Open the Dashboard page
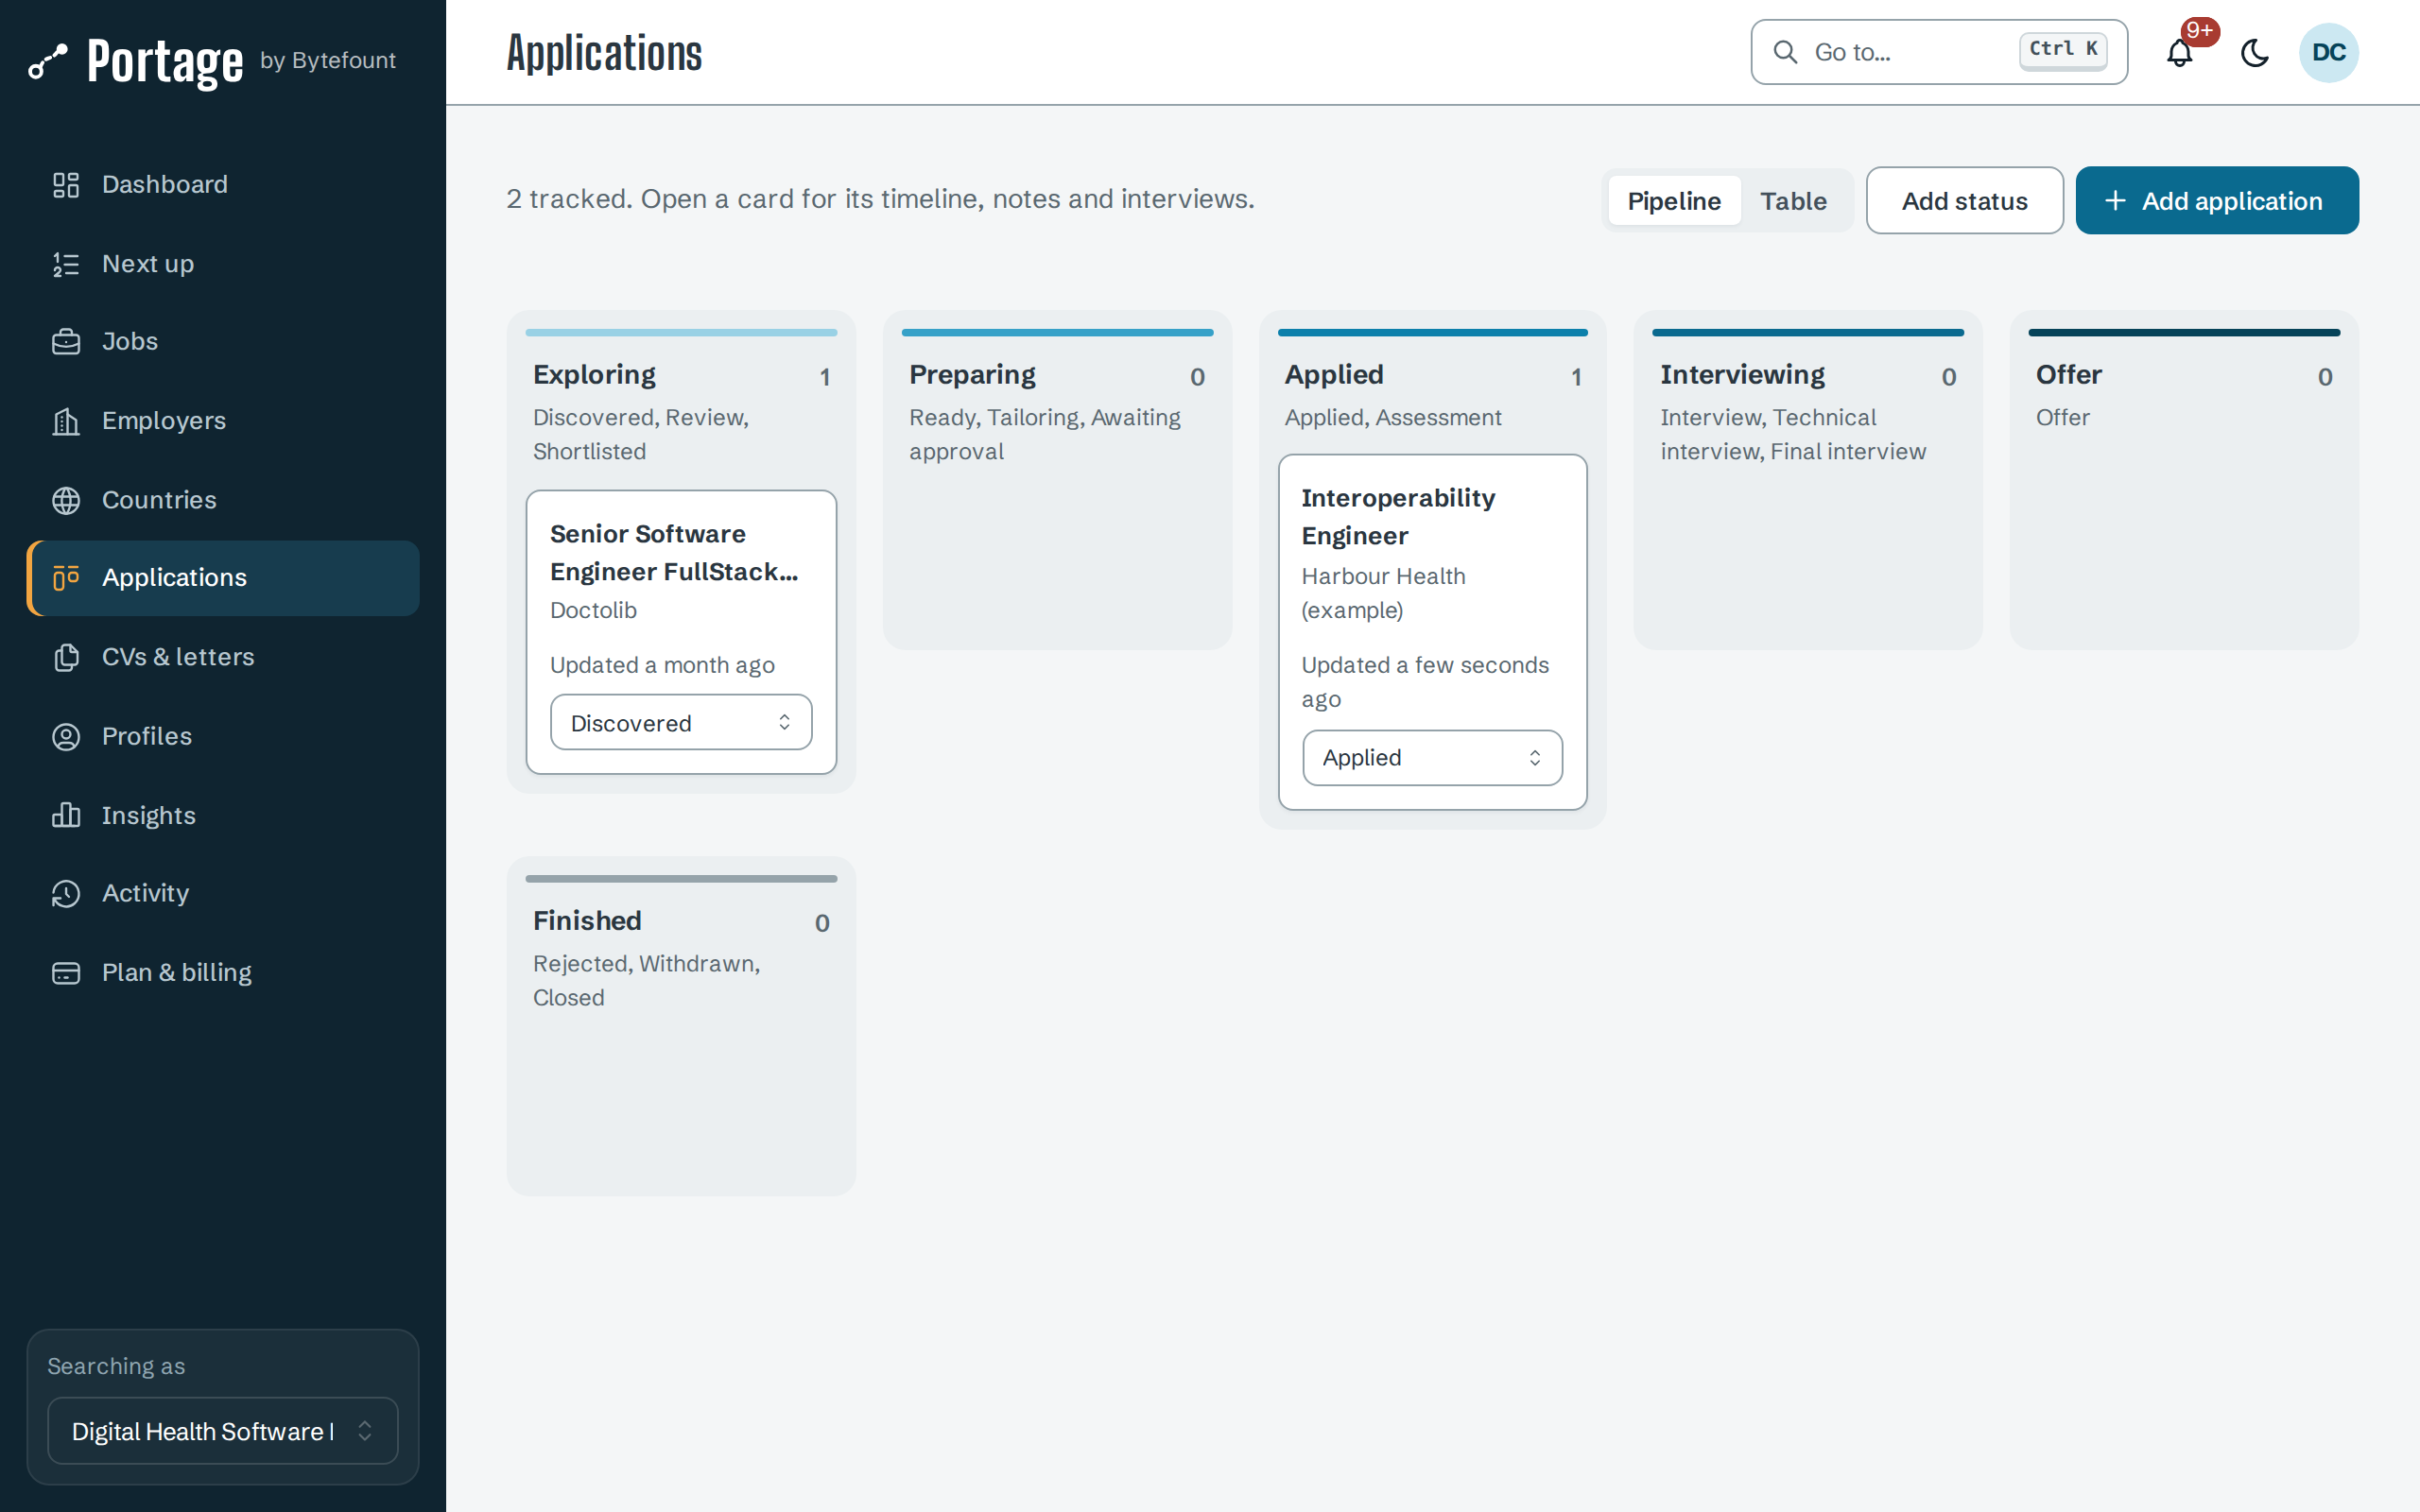 pyautogui.click(x=223, y=185)
